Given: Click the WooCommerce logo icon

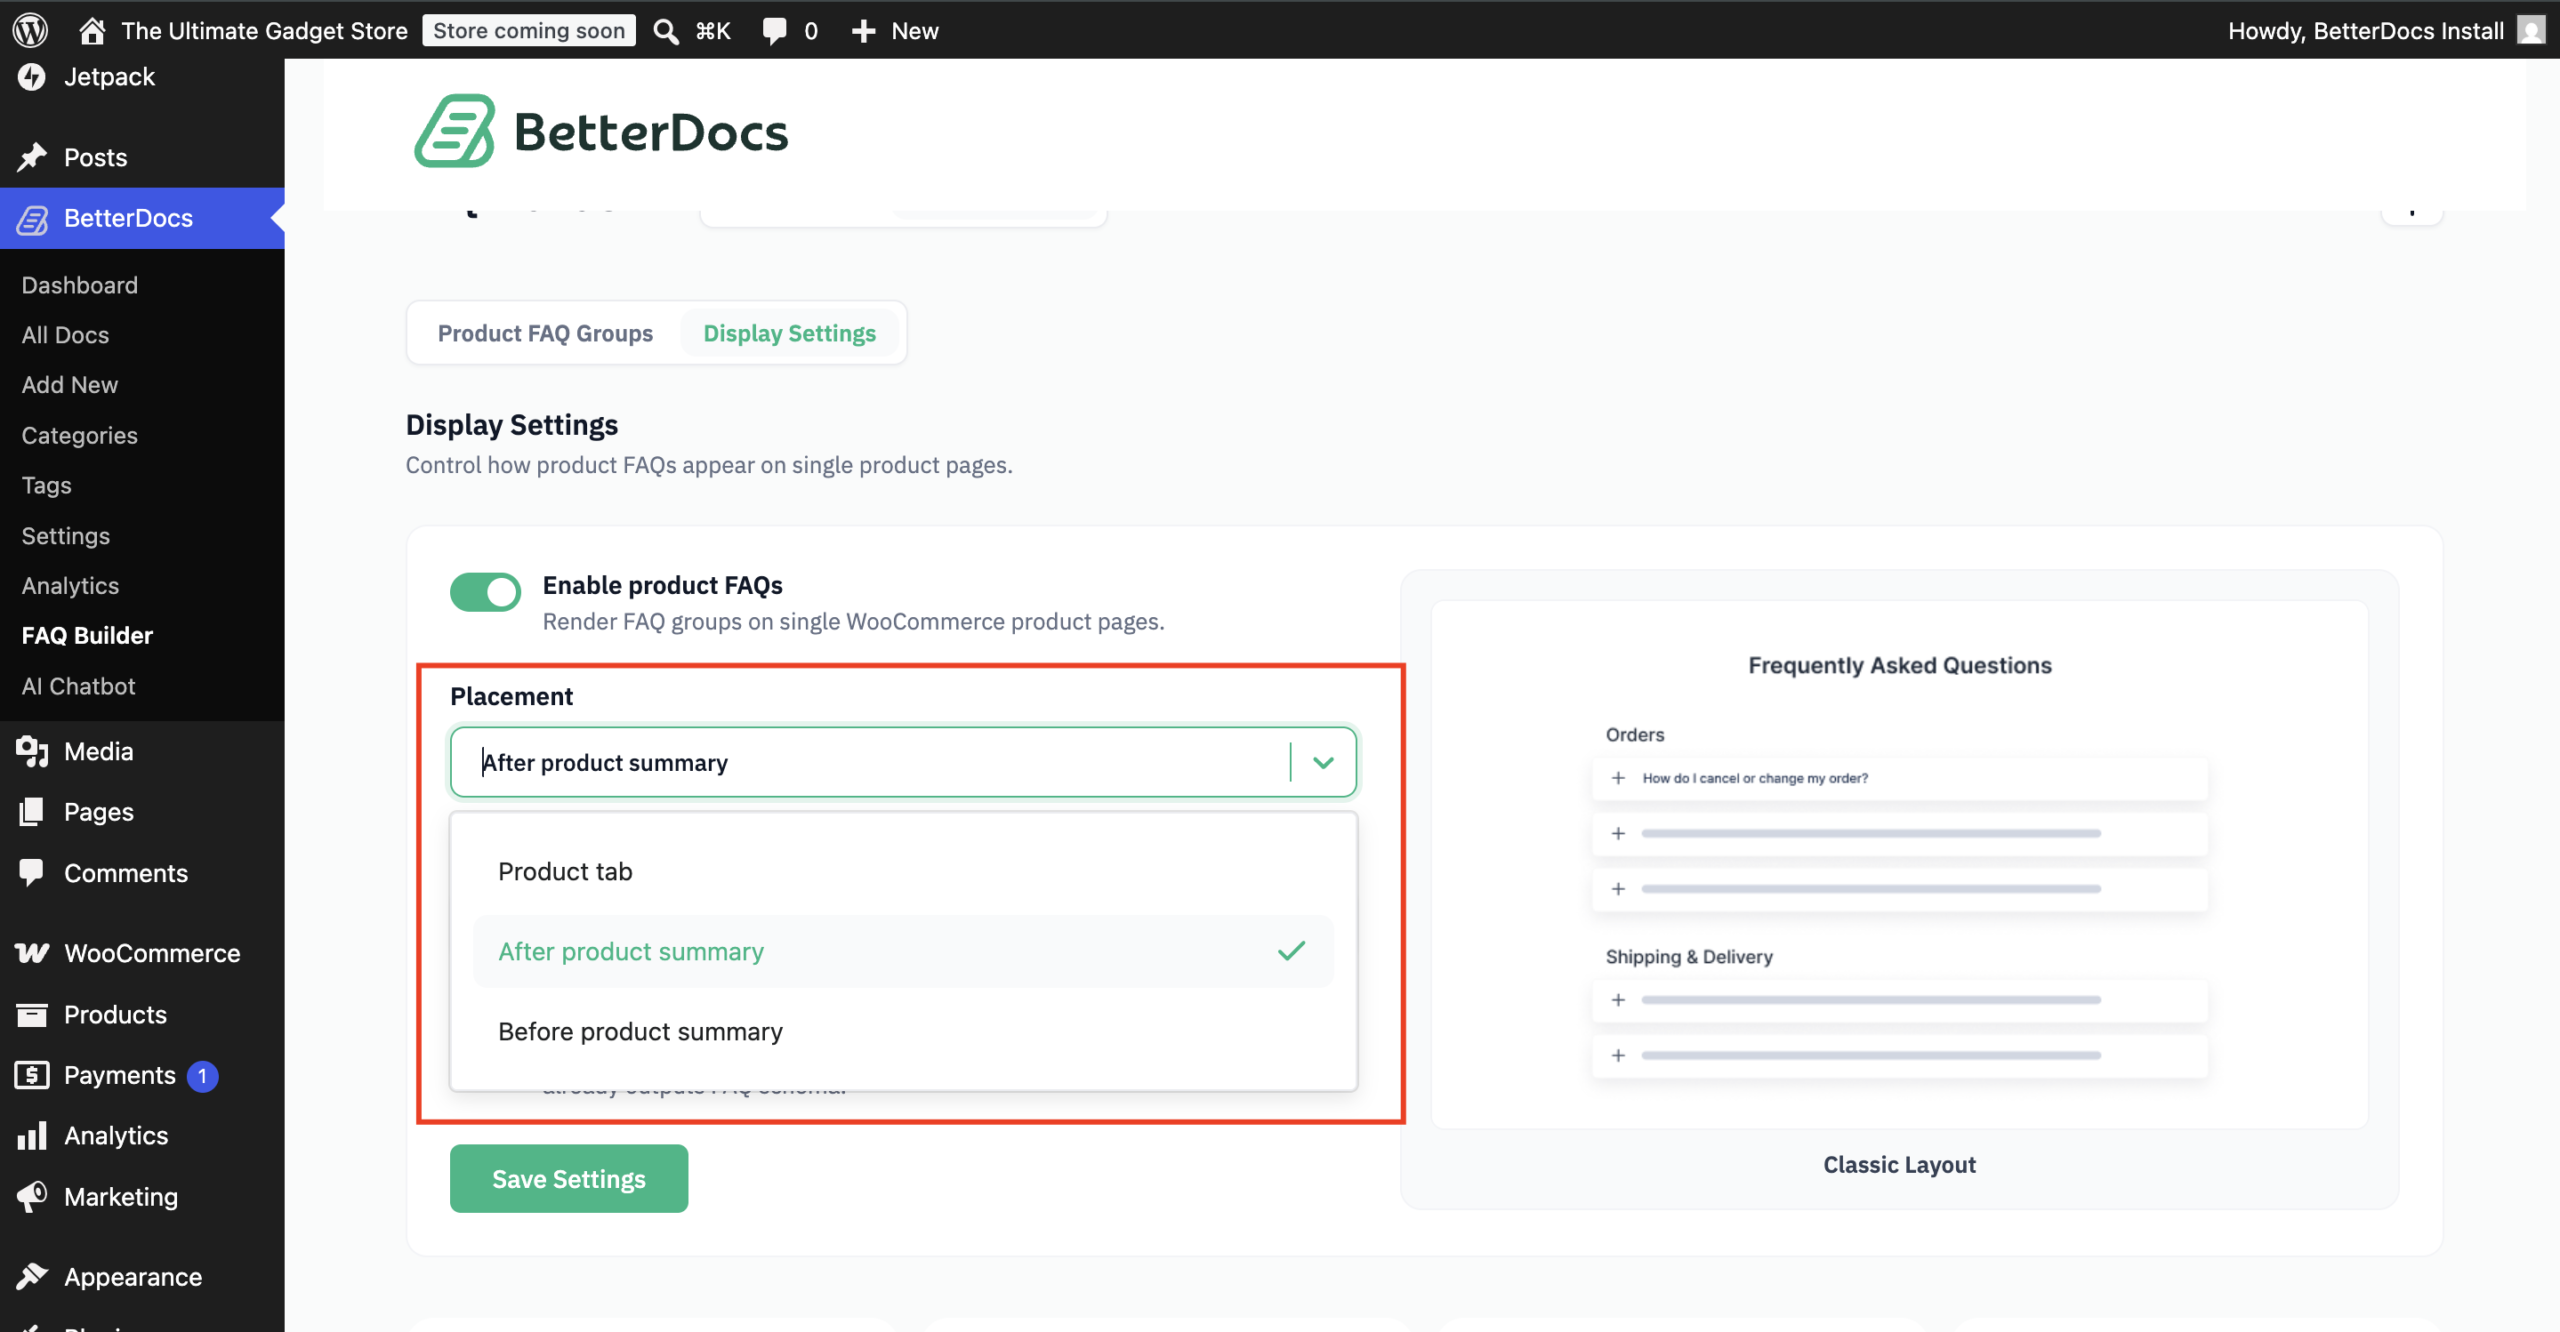Looking at the screenshot, I should click(x=32, y=953).
